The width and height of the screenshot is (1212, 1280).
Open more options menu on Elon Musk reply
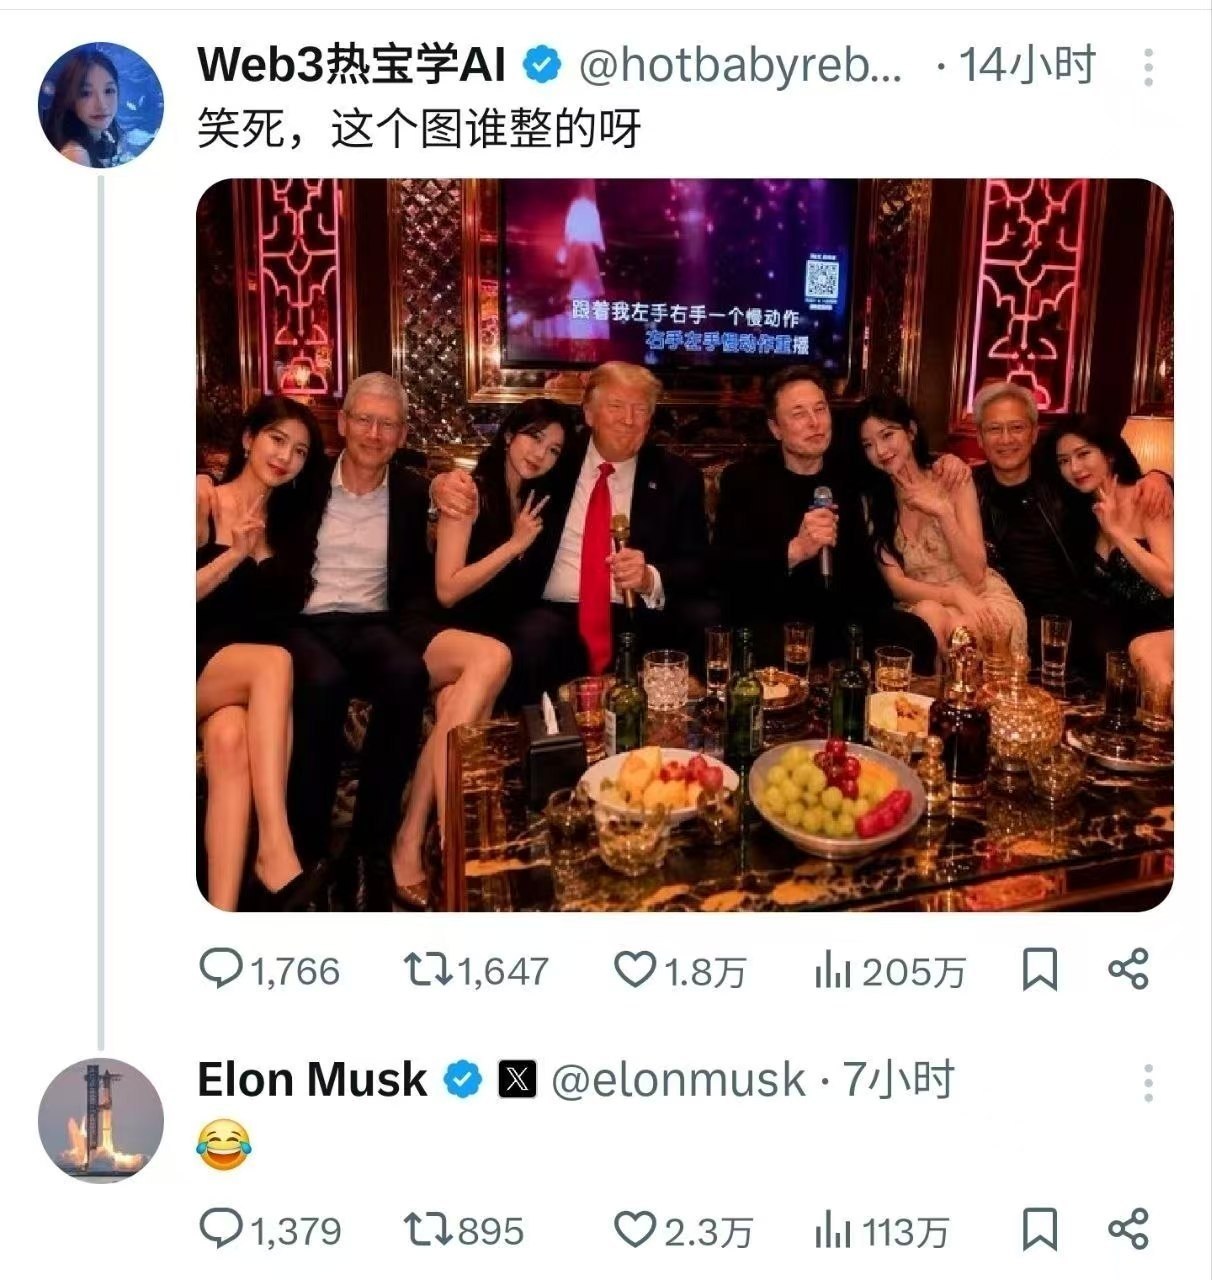click(x=1148, y=1082)
